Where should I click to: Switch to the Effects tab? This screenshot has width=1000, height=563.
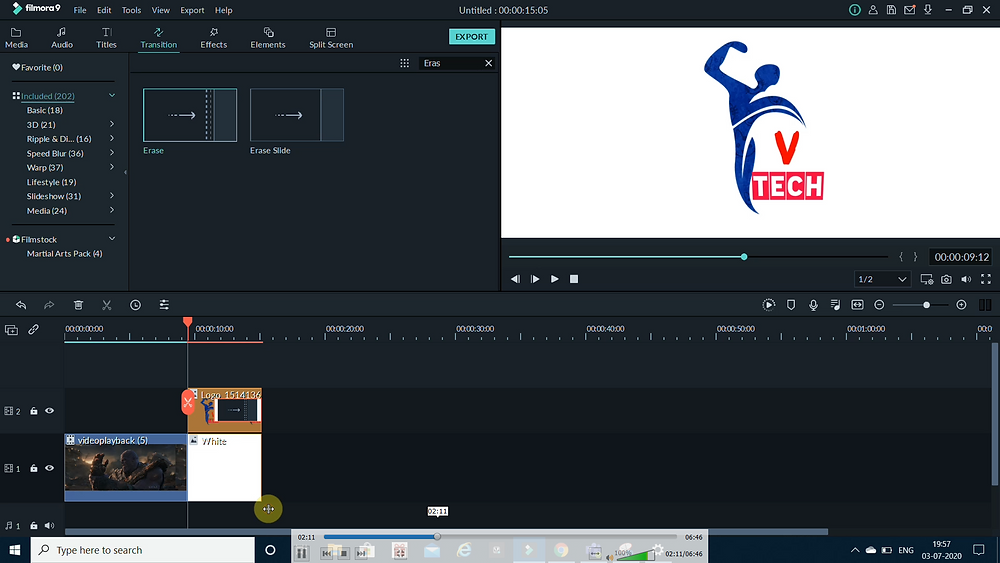coord(213,38)
